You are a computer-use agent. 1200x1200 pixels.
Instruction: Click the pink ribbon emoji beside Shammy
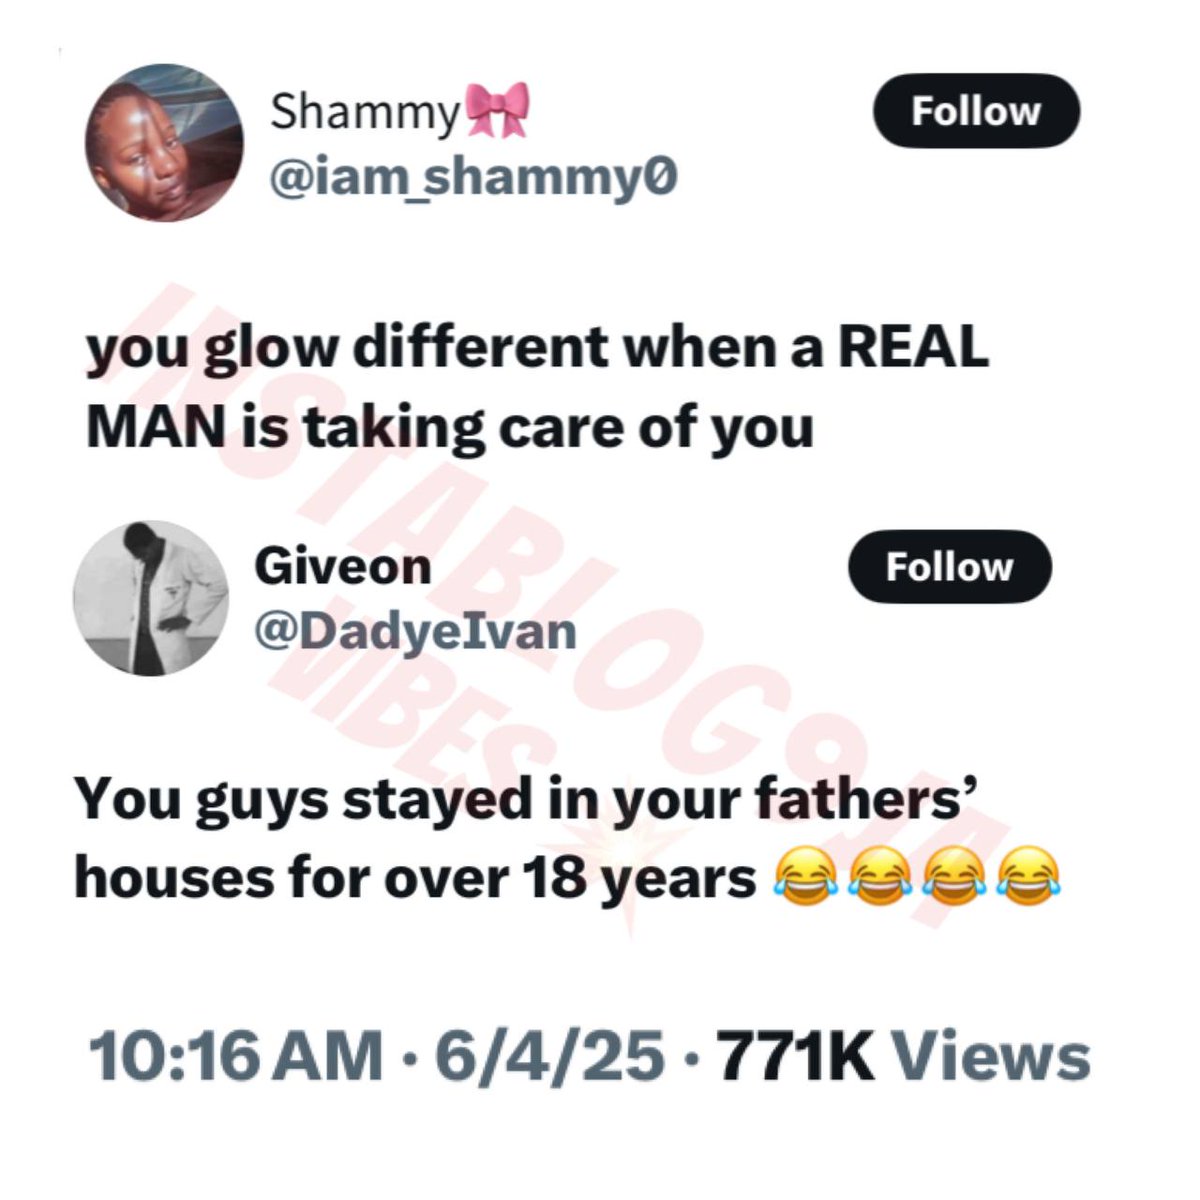(495, 110)
